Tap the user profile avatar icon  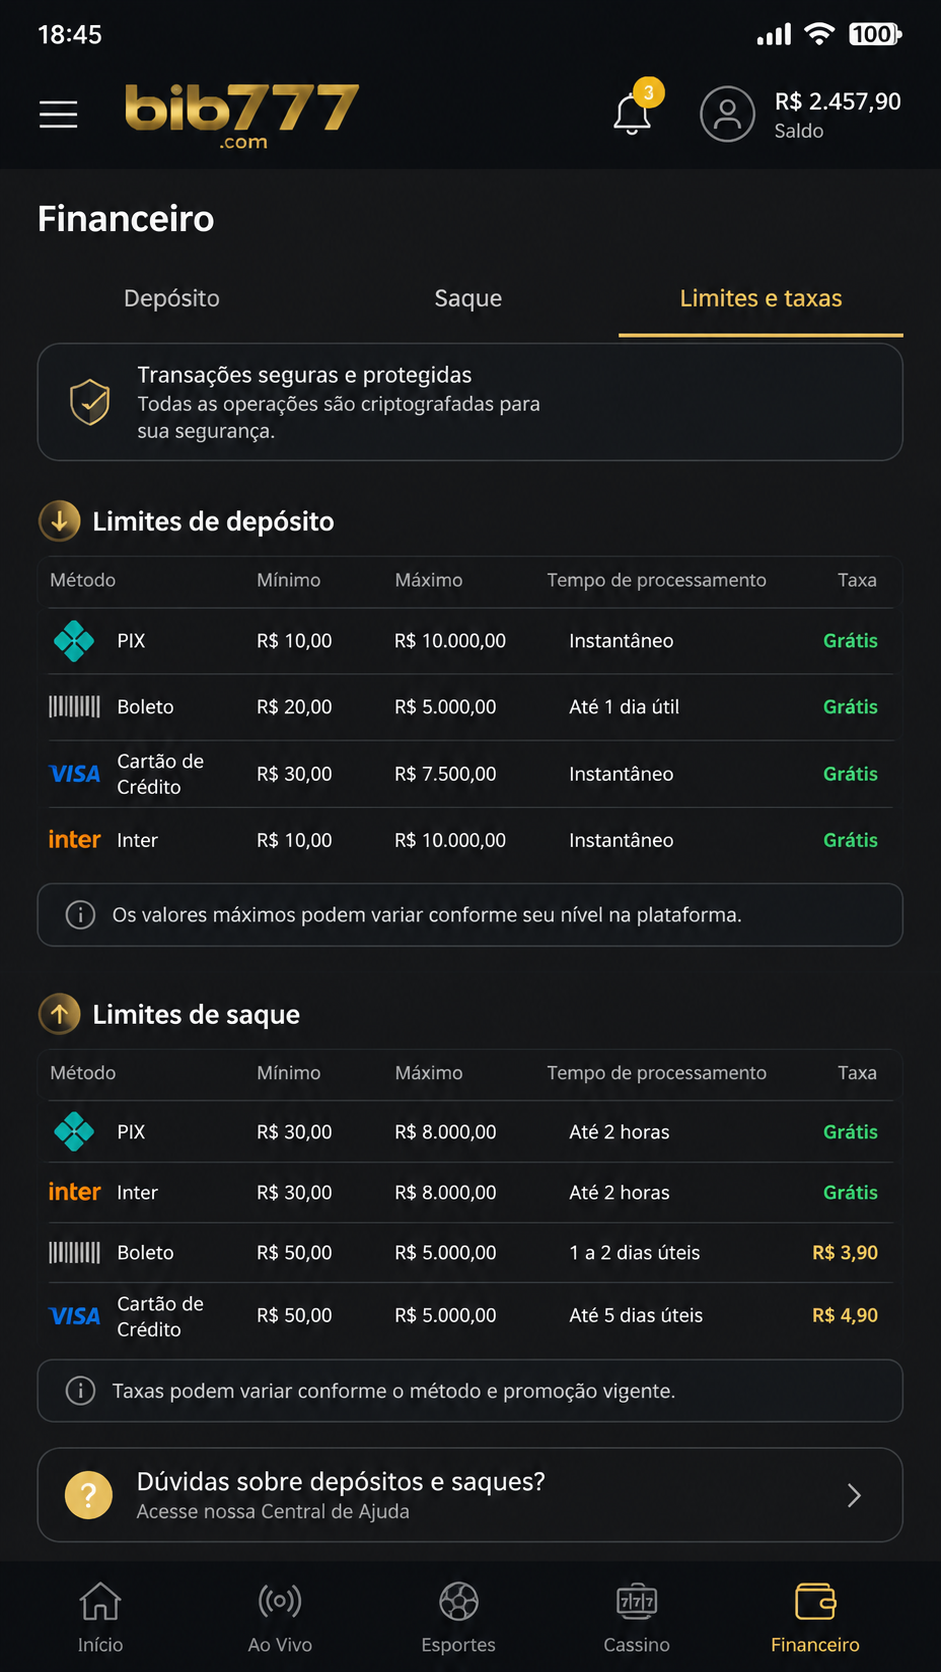tap(727, 114)
